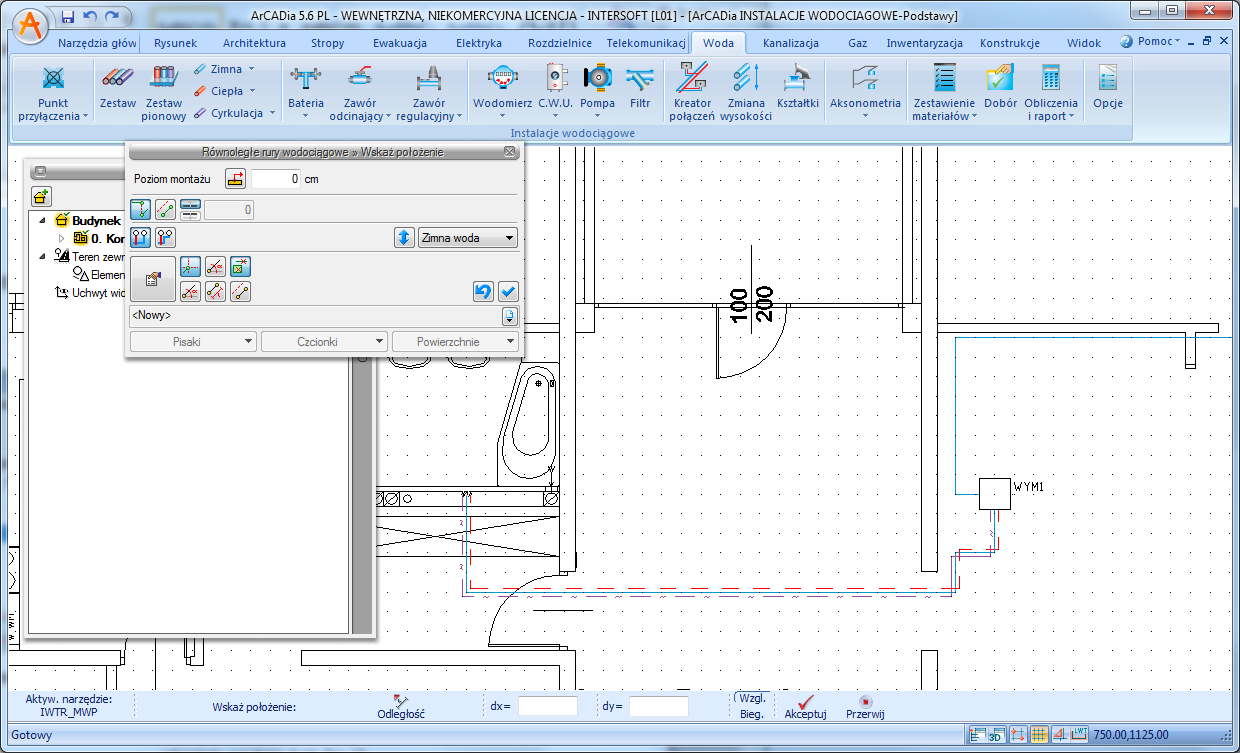Toggle the crosshair tracking snap button
This screenshot has width=1240, height=753.
pos(190,267)
